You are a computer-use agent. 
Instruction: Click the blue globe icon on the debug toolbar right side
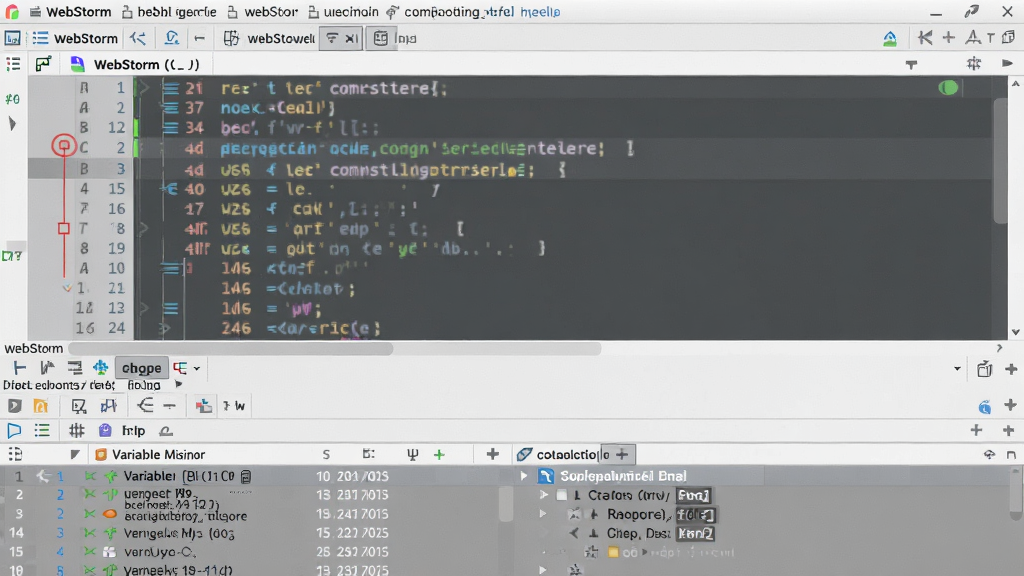tap(985, 407)
